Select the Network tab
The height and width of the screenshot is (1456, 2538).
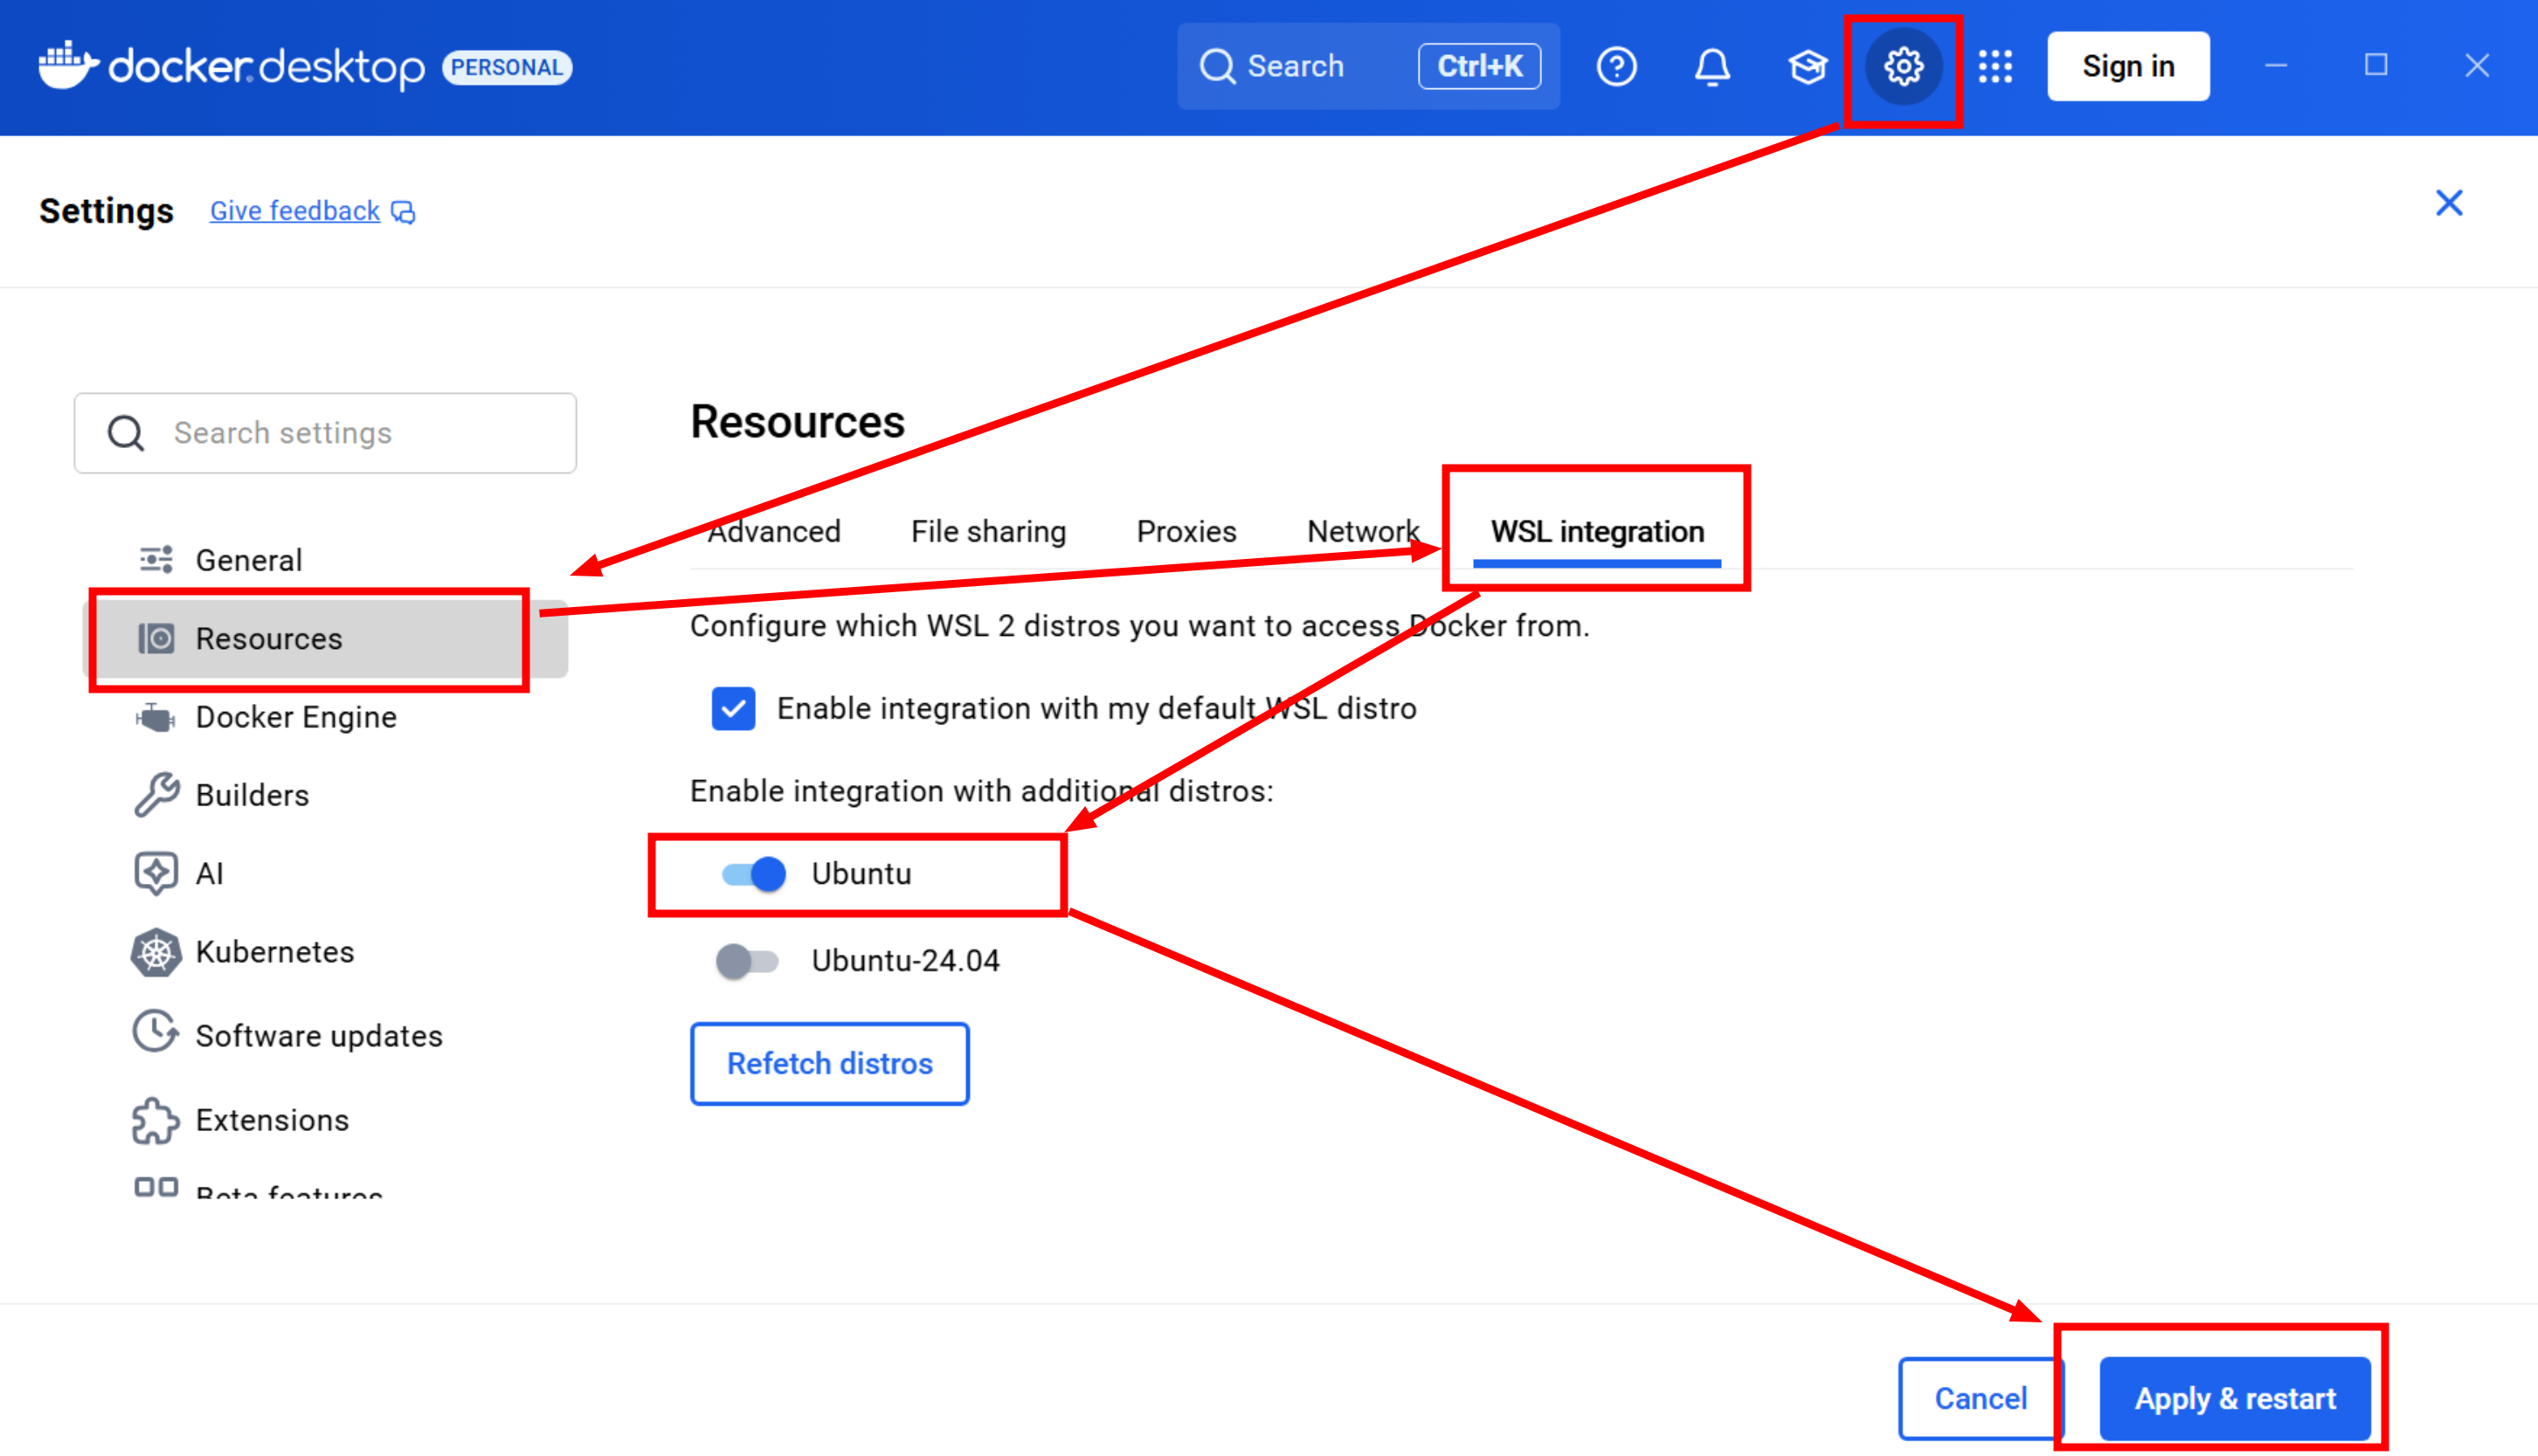click(x=1362, y=531)
